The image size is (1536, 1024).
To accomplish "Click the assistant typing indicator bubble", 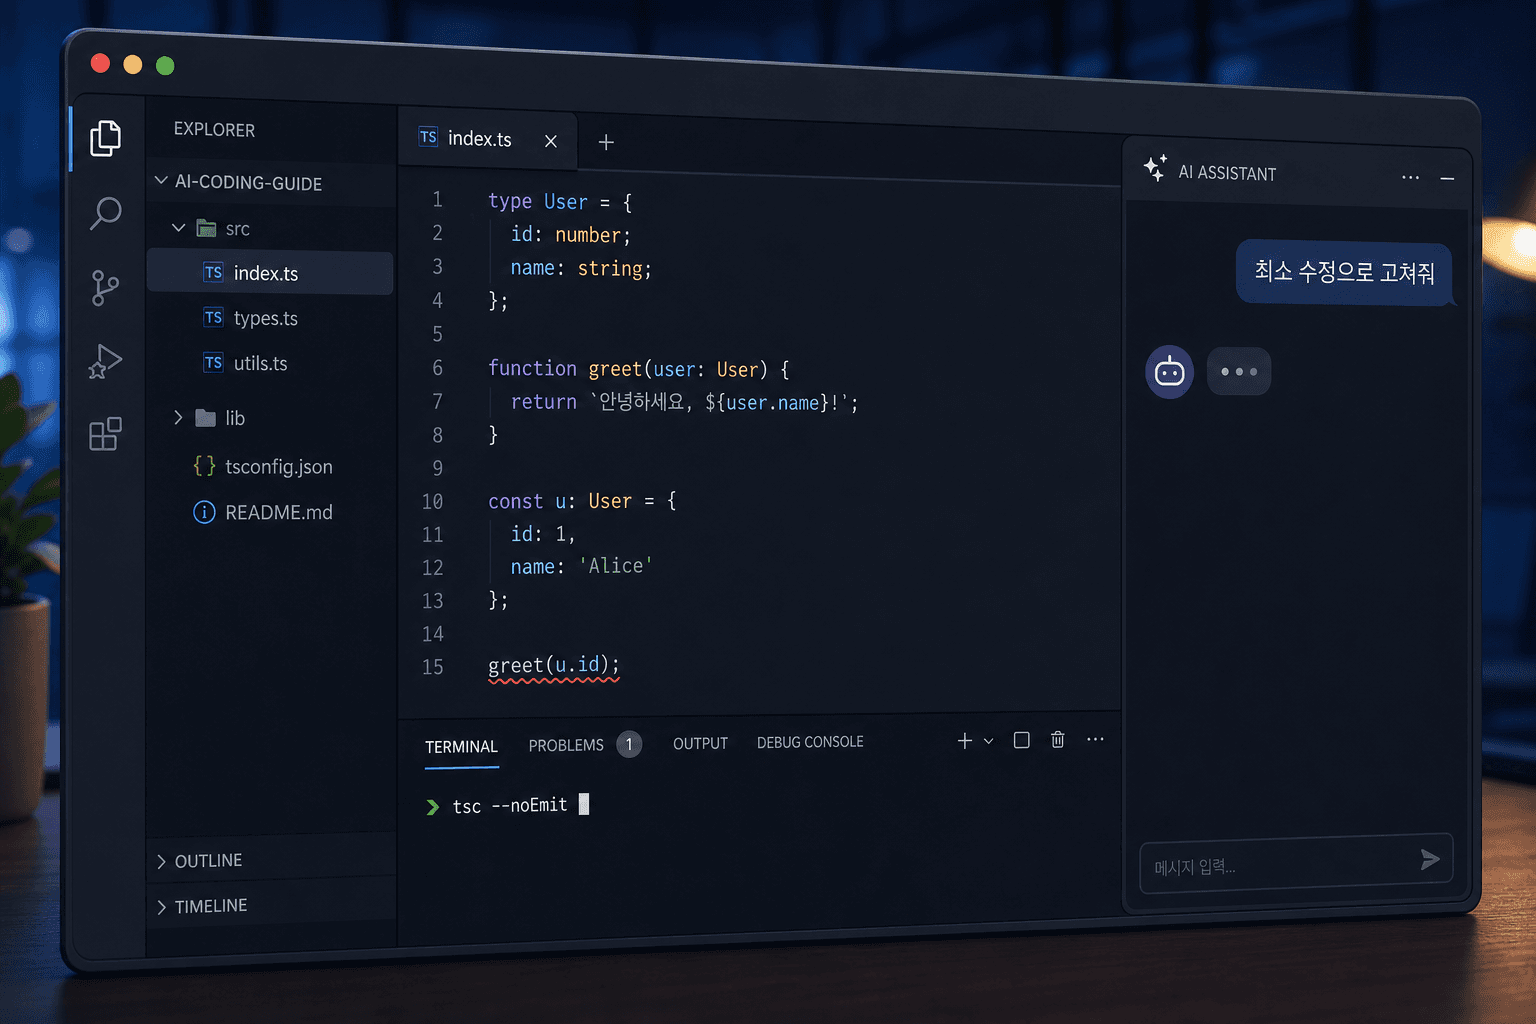I will tap(1239, 372).
